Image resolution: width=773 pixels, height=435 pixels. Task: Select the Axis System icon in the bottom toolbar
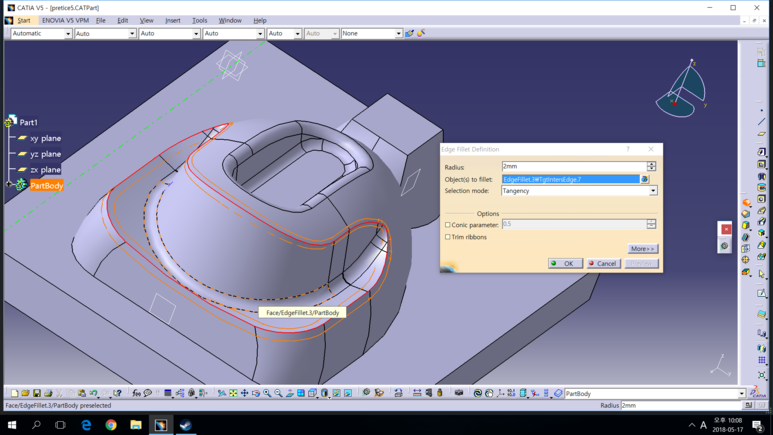500,393
